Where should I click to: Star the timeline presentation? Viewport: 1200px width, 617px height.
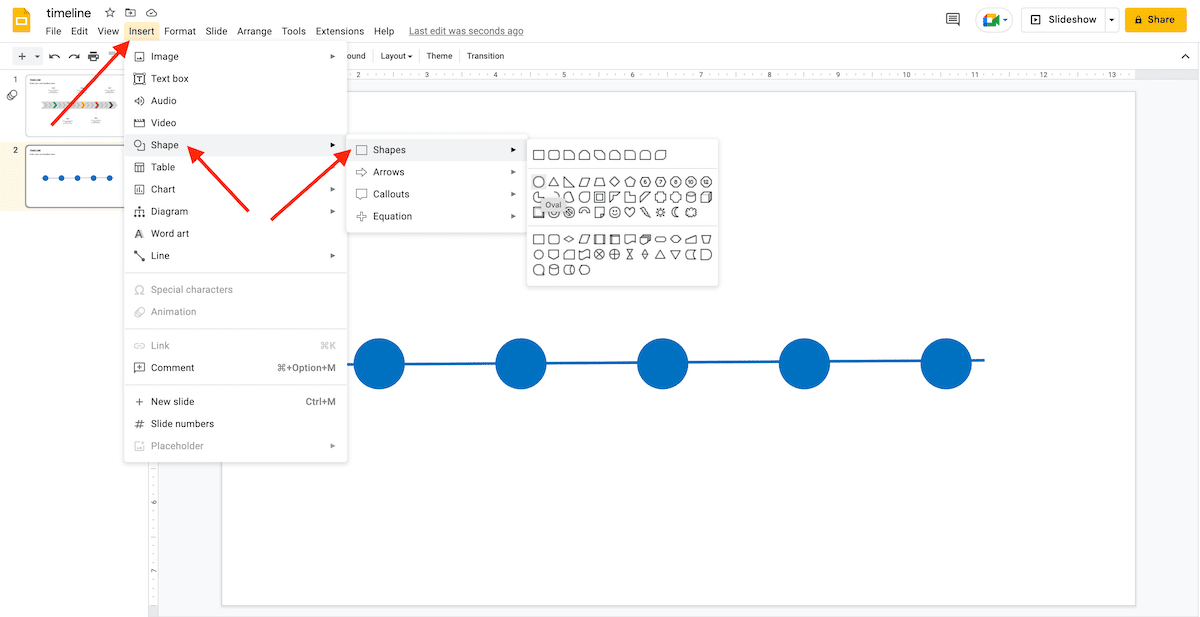110,13
